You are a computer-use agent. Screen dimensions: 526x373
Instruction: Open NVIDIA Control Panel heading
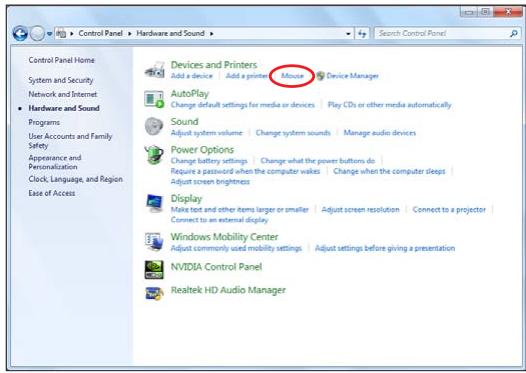pos(216,267)
